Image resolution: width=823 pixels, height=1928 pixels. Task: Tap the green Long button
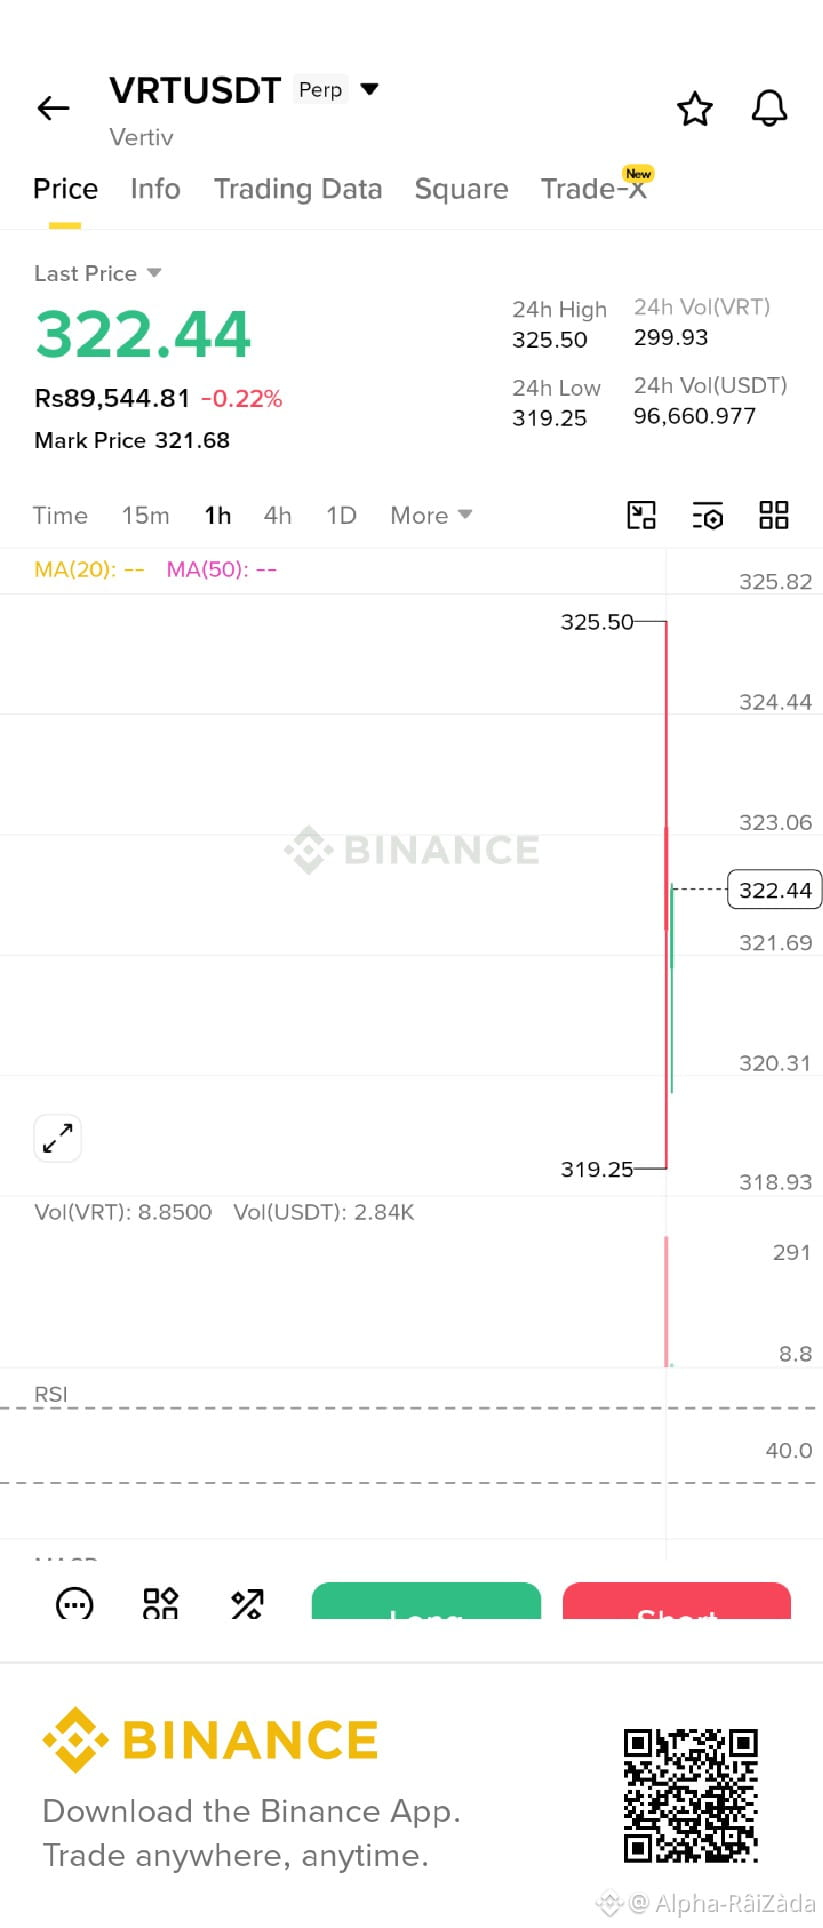(426, 1601)
